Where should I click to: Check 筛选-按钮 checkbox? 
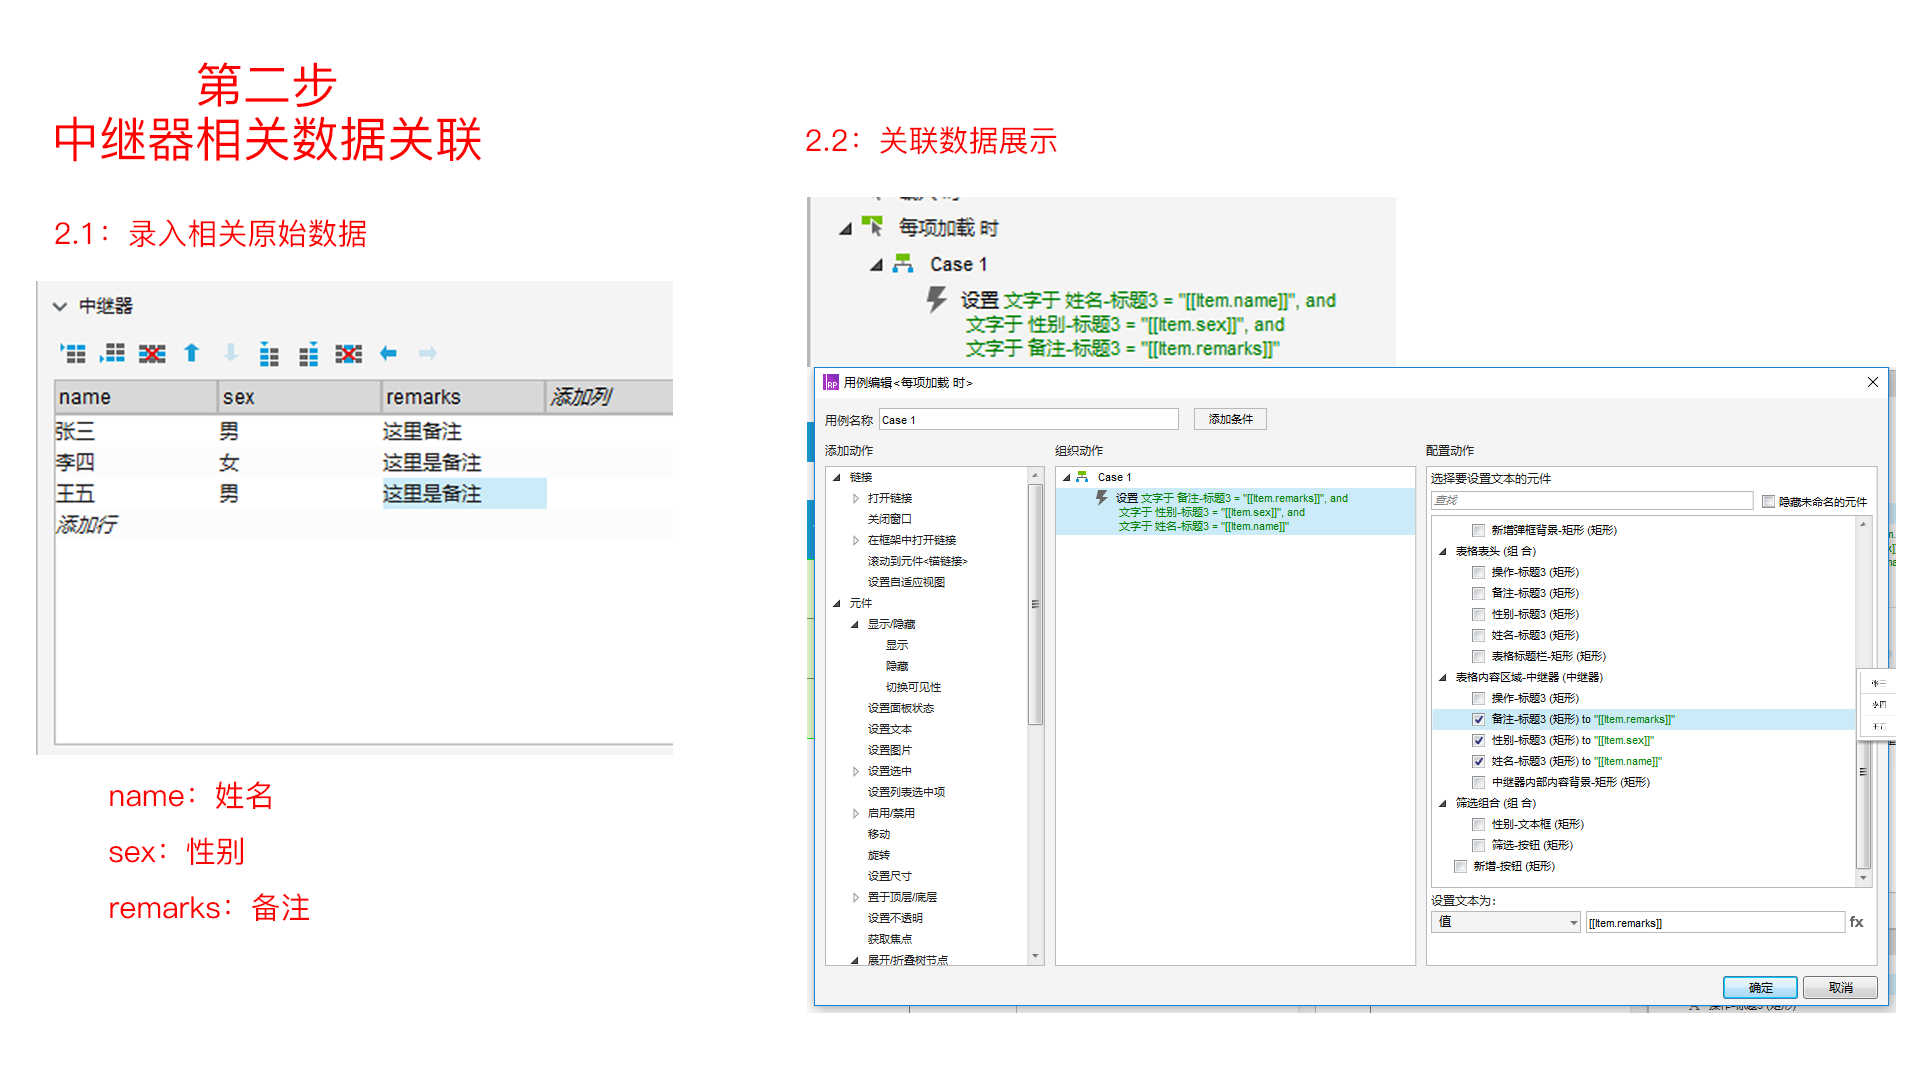click(1478, 845)
